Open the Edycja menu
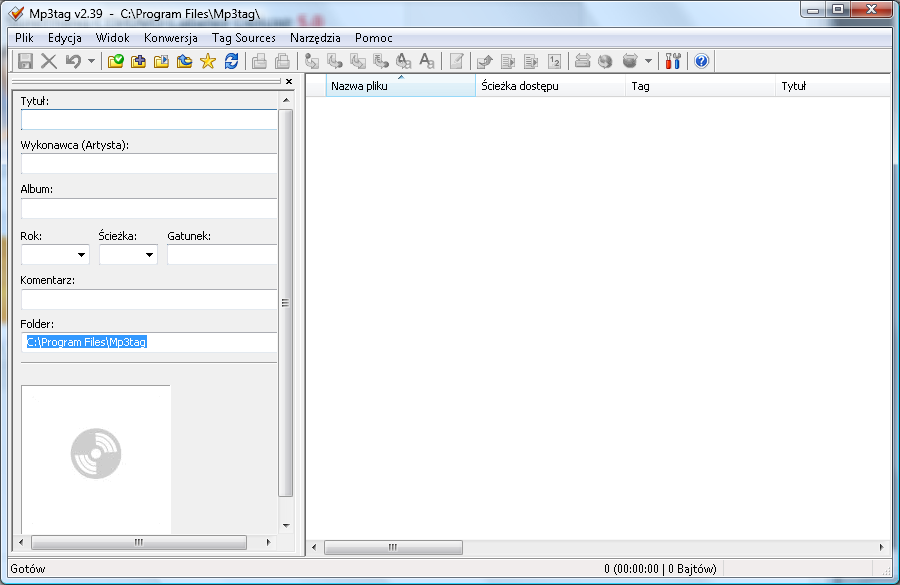The image size is (900, 585). pos(65,38)
